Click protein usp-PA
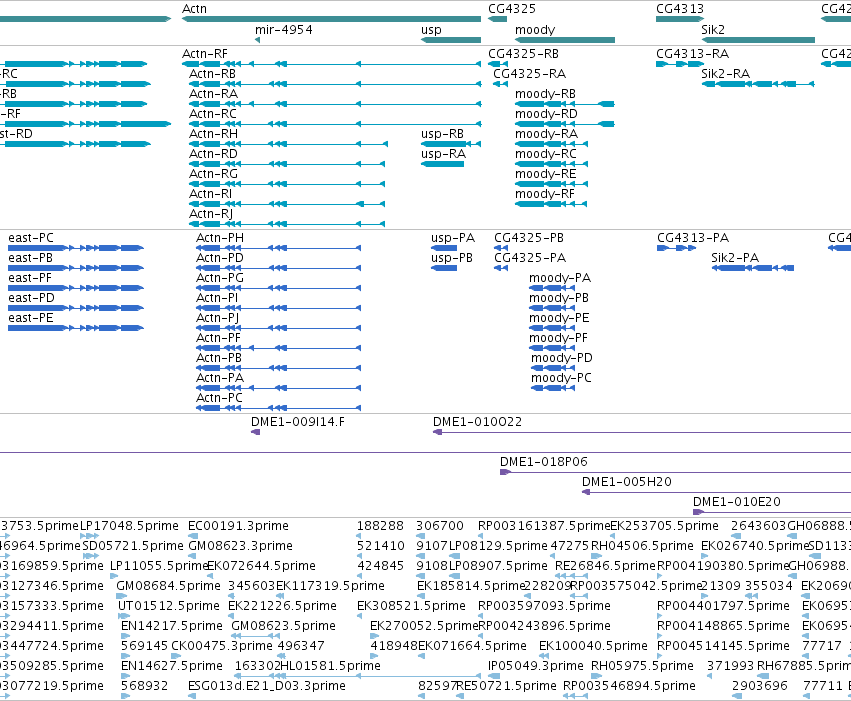851x701 pixels. point(453,238)
